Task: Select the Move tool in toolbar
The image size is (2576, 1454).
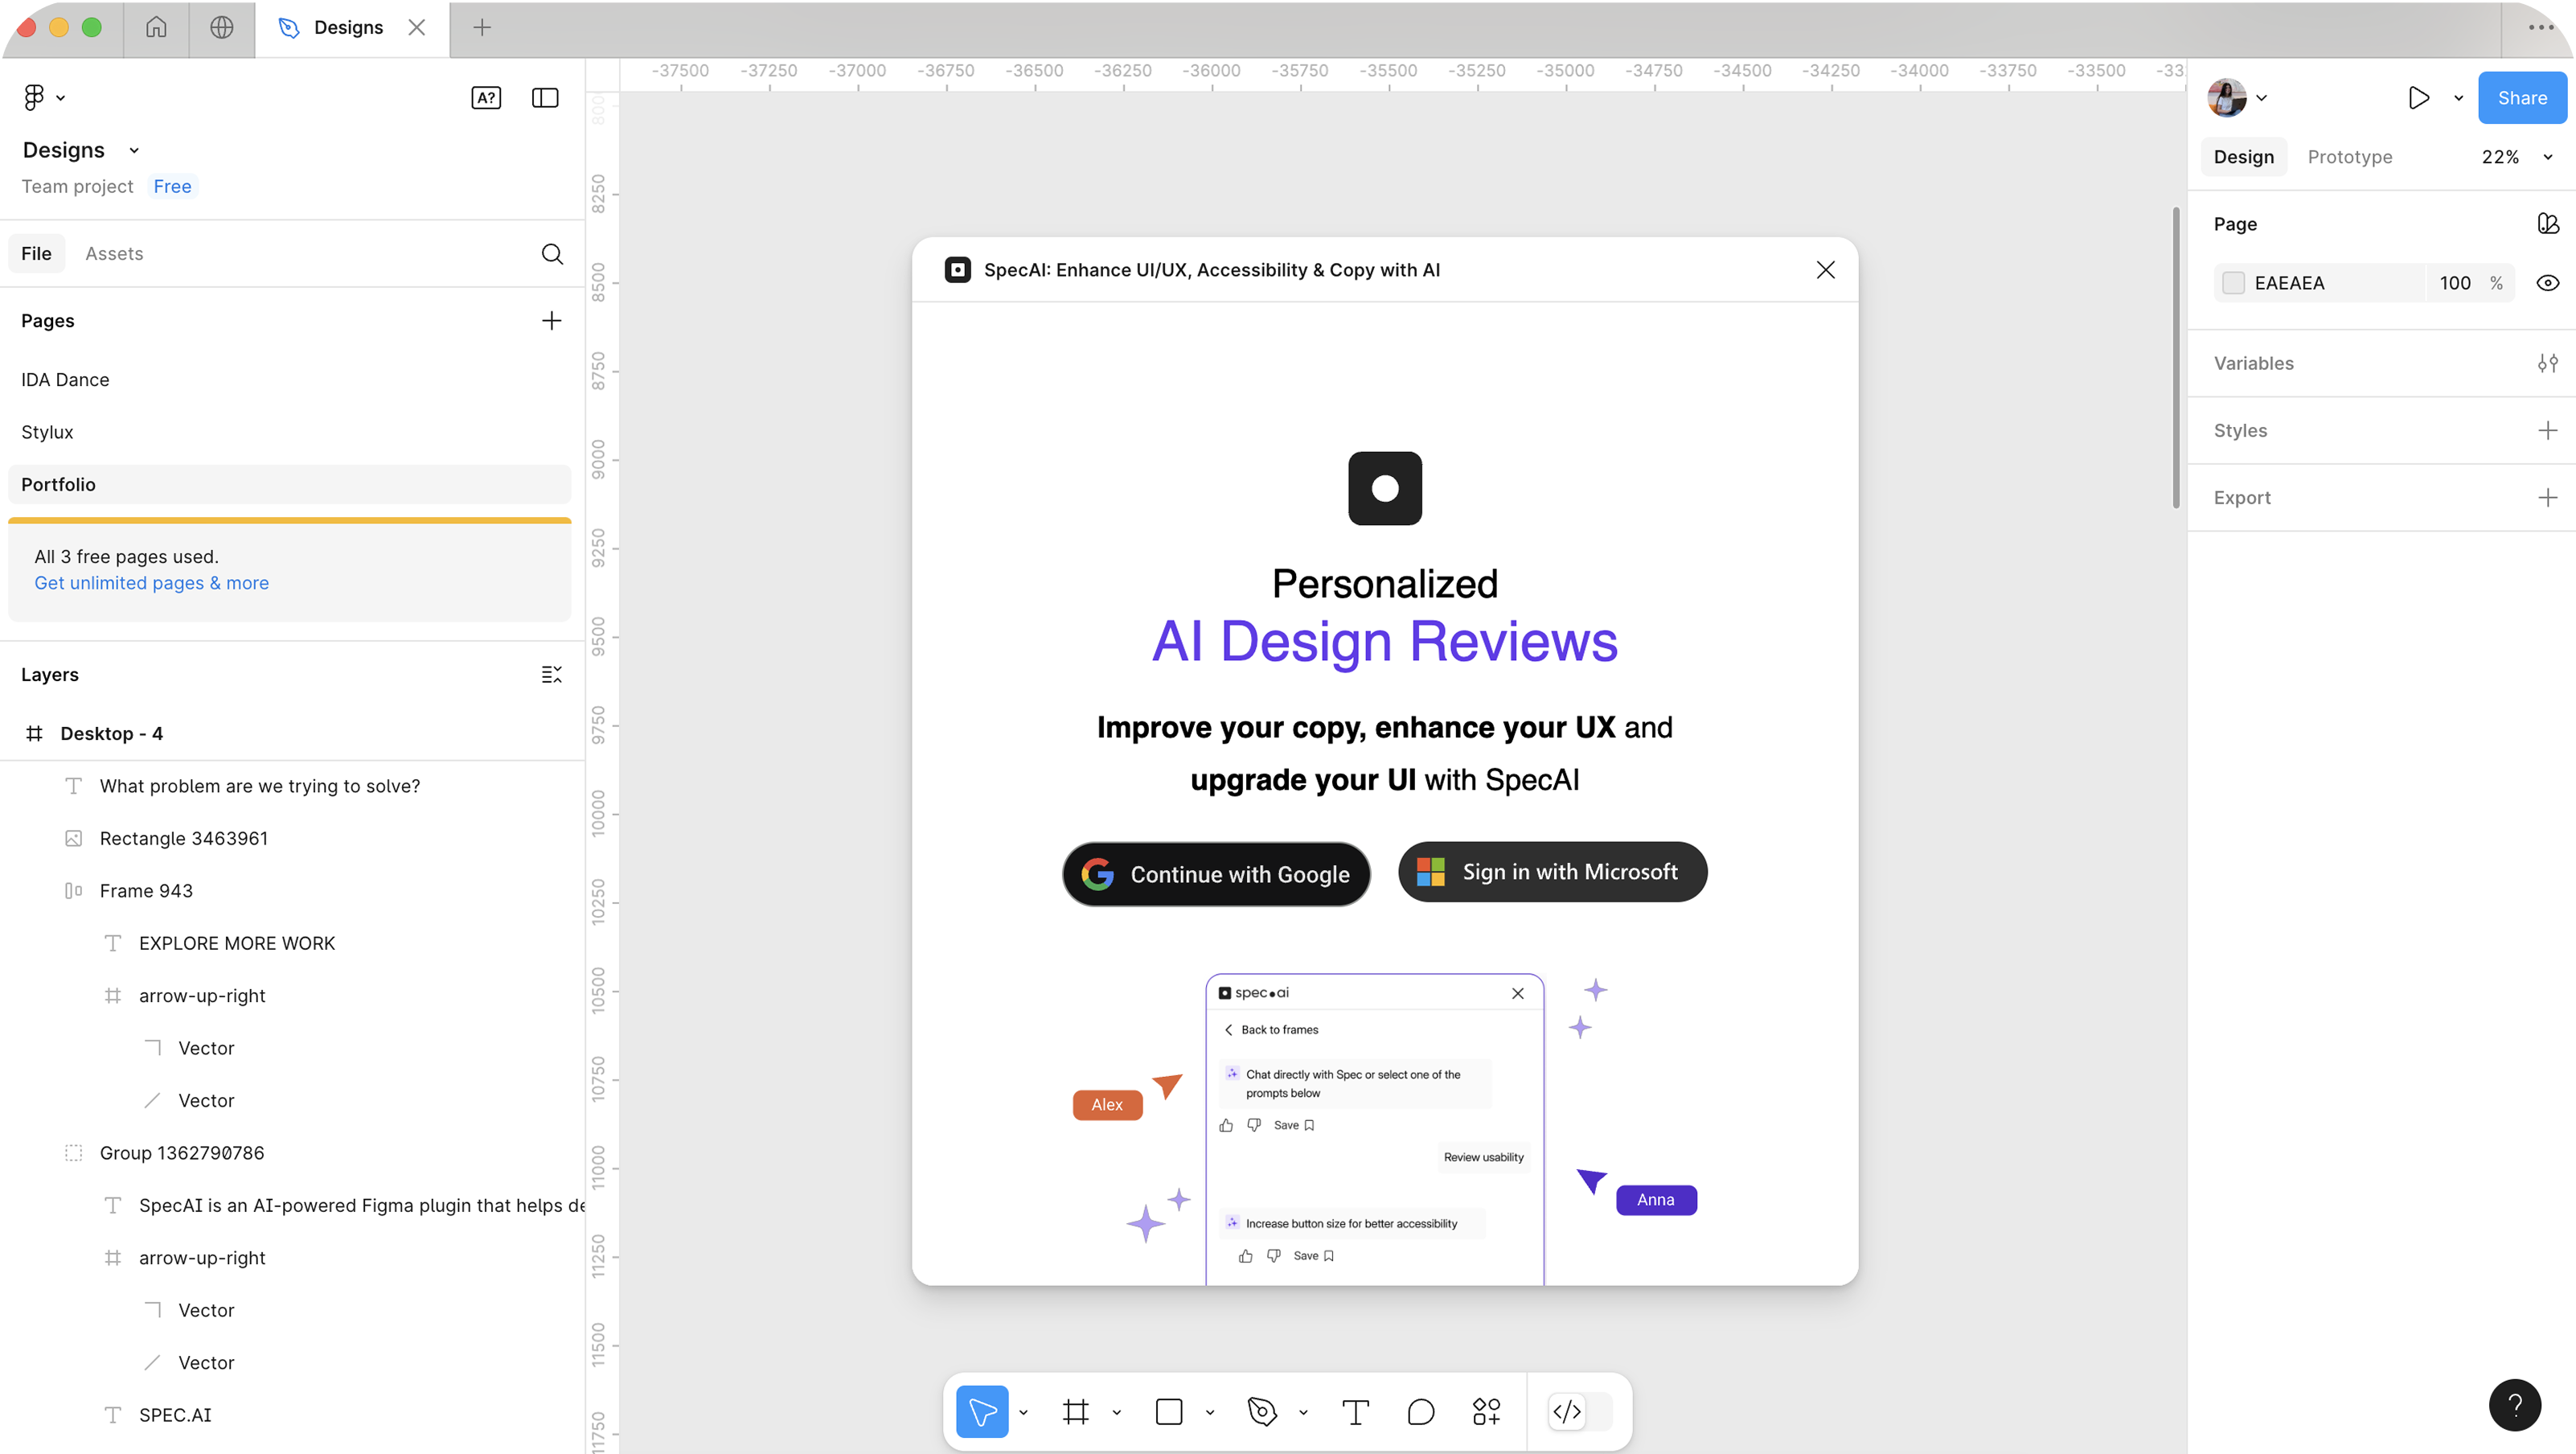Action: click(982, 1411)
